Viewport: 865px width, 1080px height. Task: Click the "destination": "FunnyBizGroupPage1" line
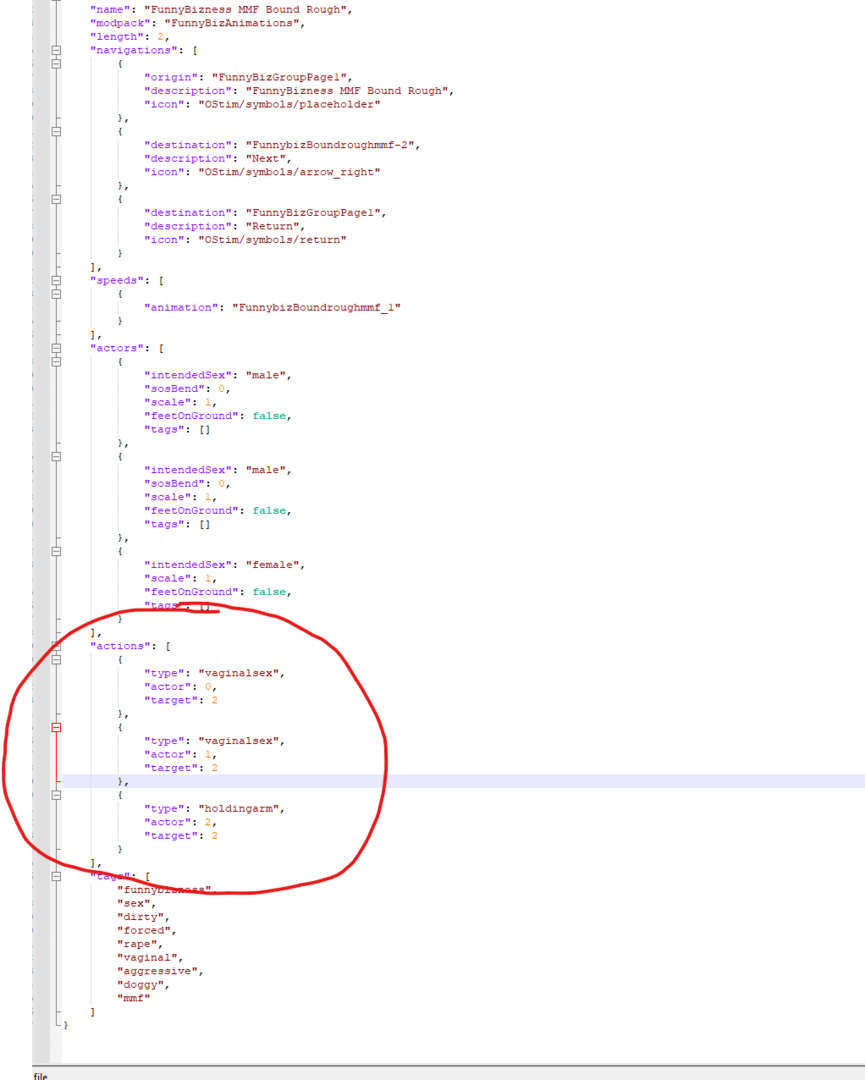[x=265, y=213]
